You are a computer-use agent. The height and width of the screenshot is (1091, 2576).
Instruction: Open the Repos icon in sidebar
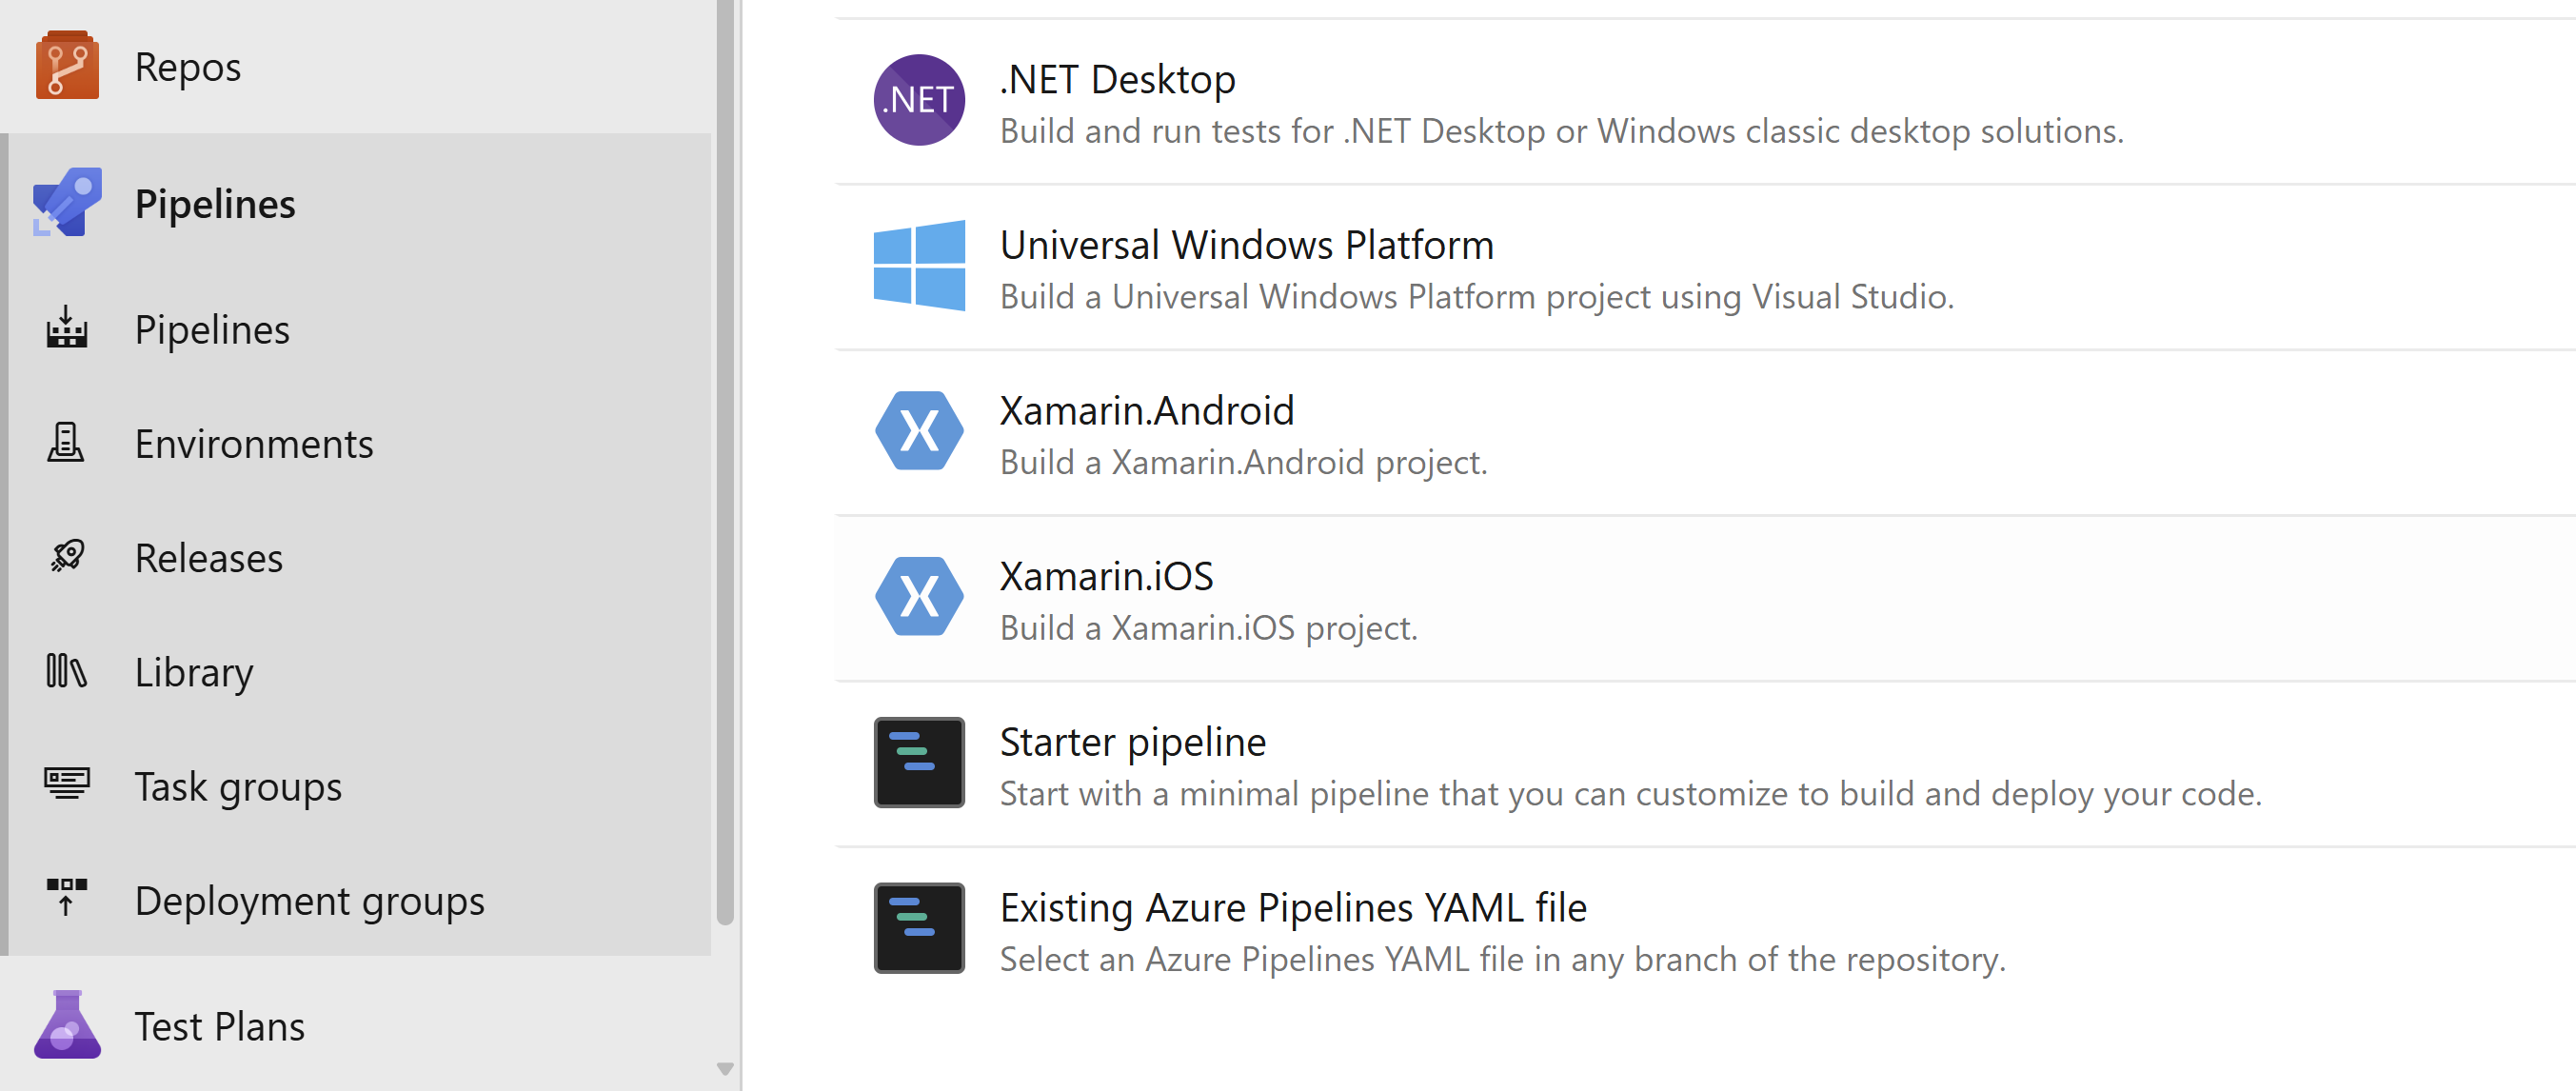67,66
